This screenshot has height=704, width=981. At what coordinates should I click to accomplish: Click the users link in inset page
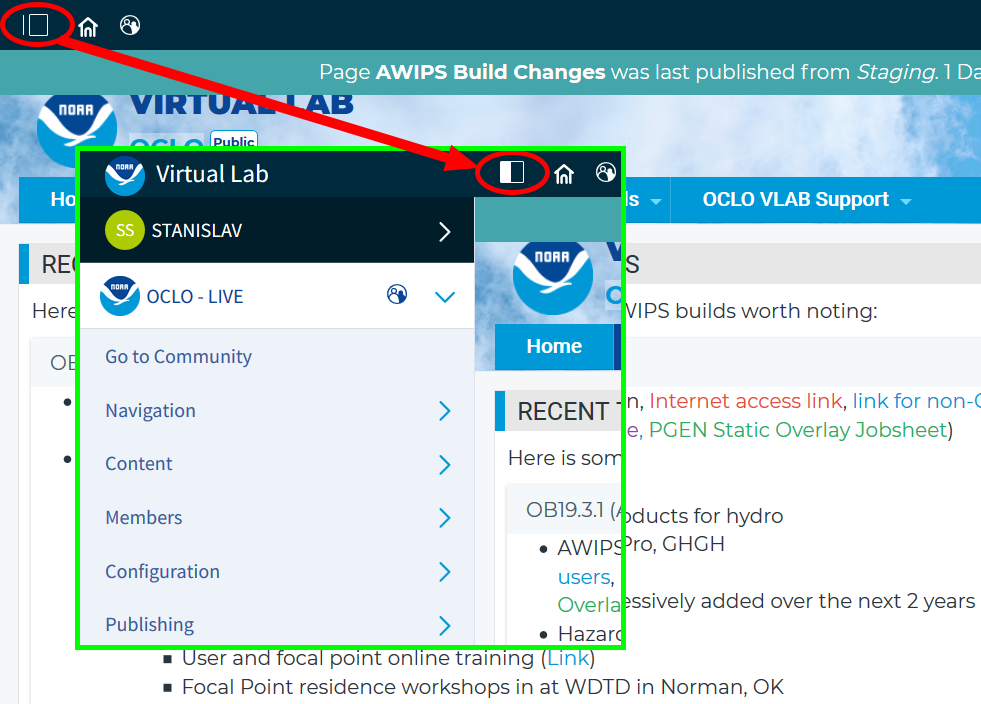point(584,576)
